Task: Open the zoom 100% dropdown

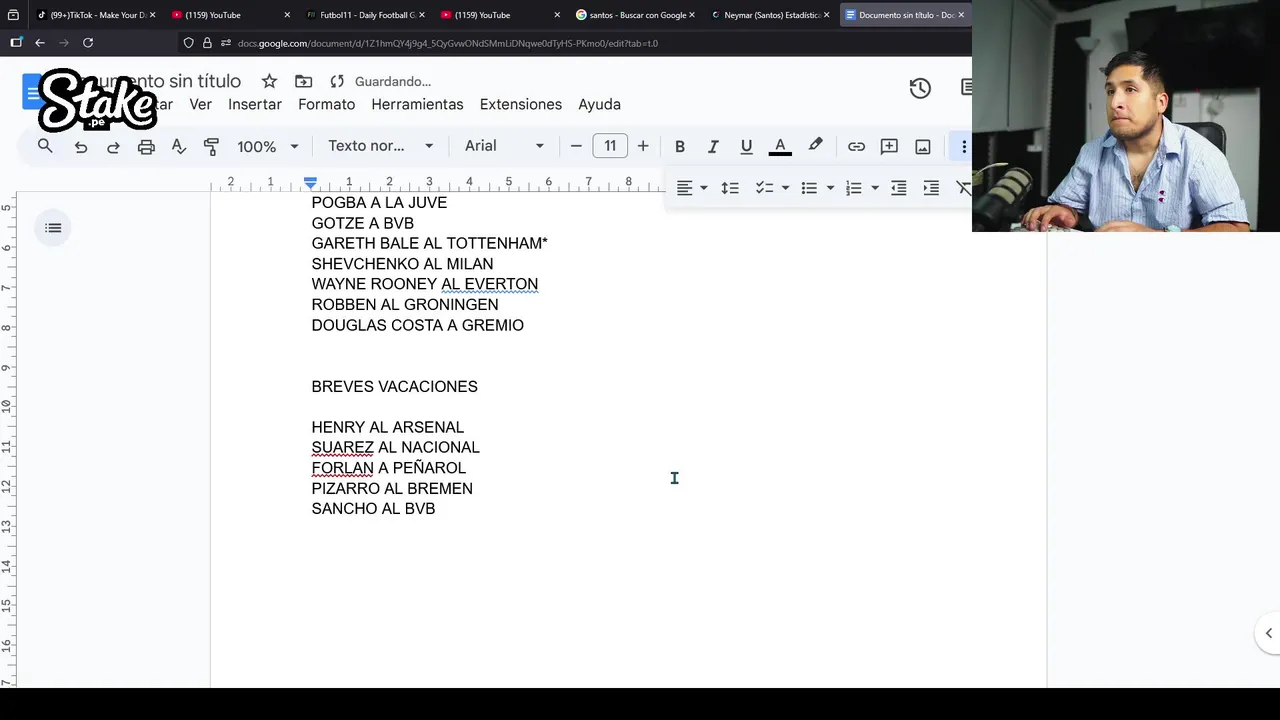Action: pyautogui.click(x=267, y=146)
